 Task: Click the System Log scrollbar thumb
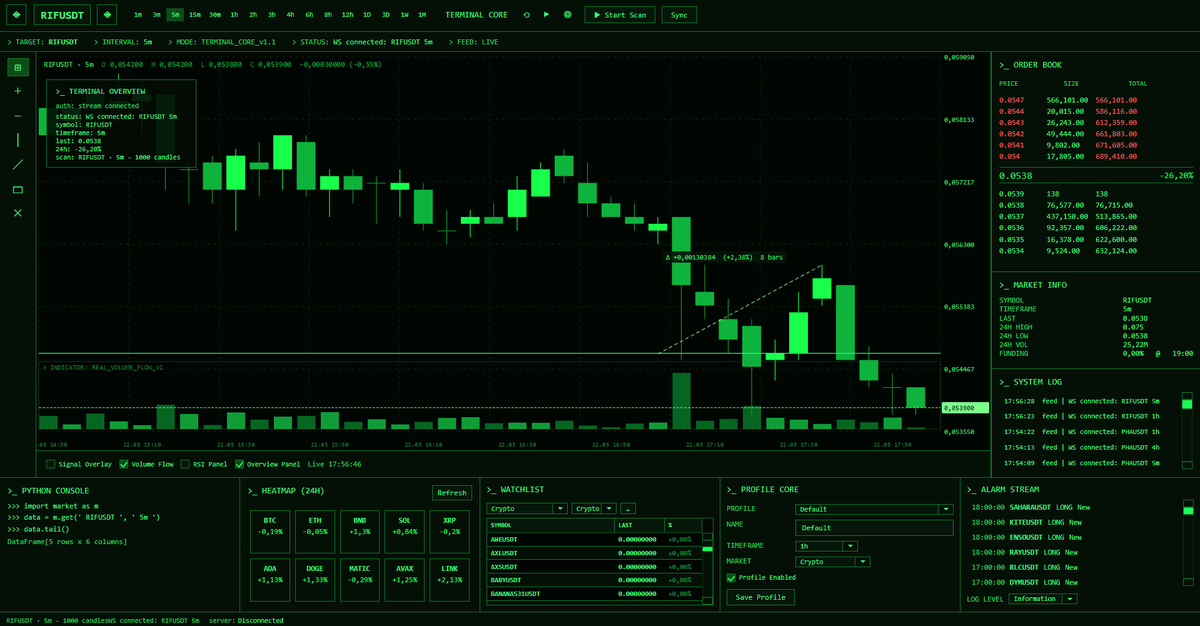(x=1187, y=404)
